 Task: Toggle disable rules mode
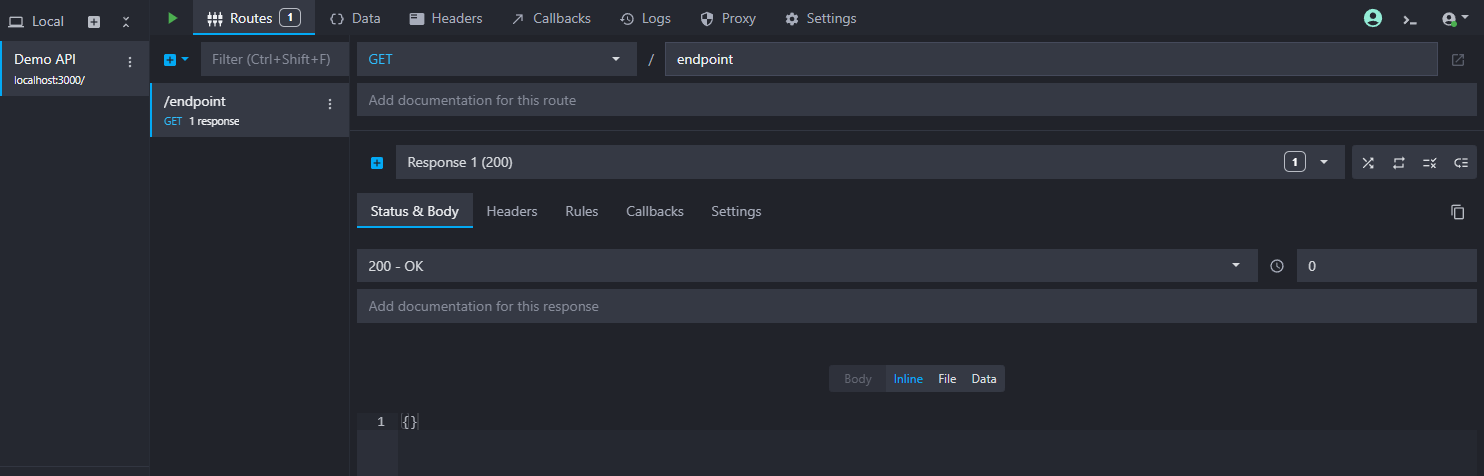1429,163
